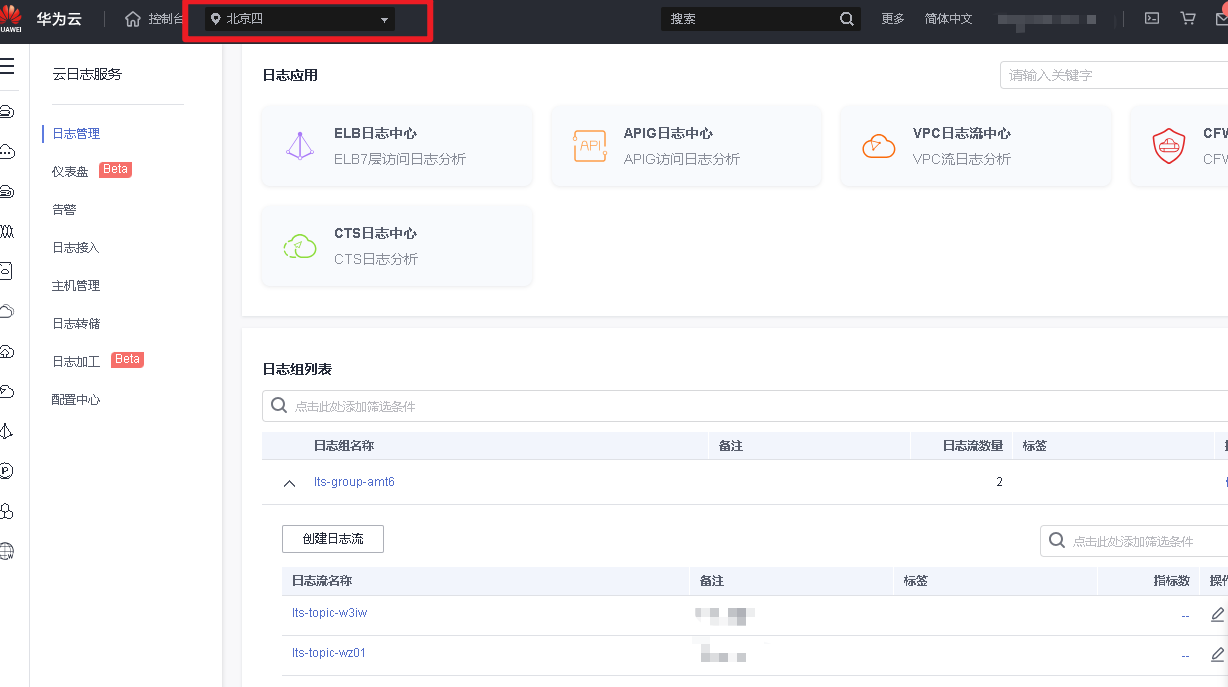Open the CTS日志中心 application card
Screen dimensions: 1228x687
[397, 246]
